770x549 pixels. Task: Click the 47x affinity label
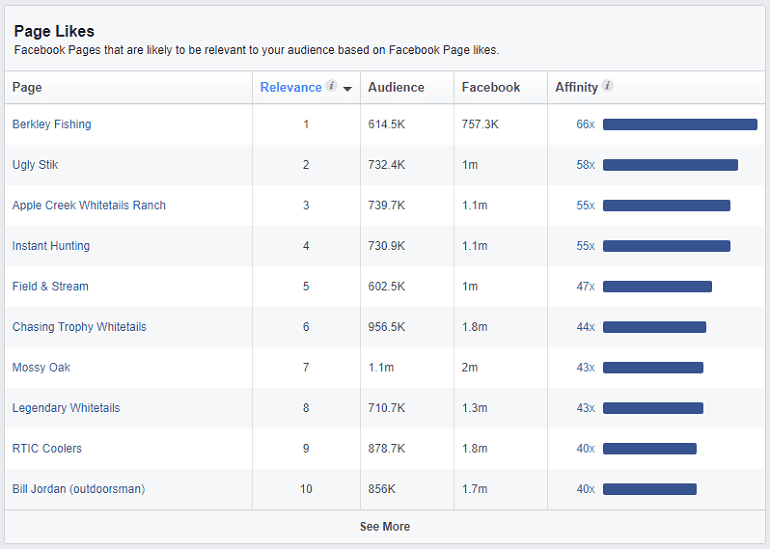tap(585, 286)
